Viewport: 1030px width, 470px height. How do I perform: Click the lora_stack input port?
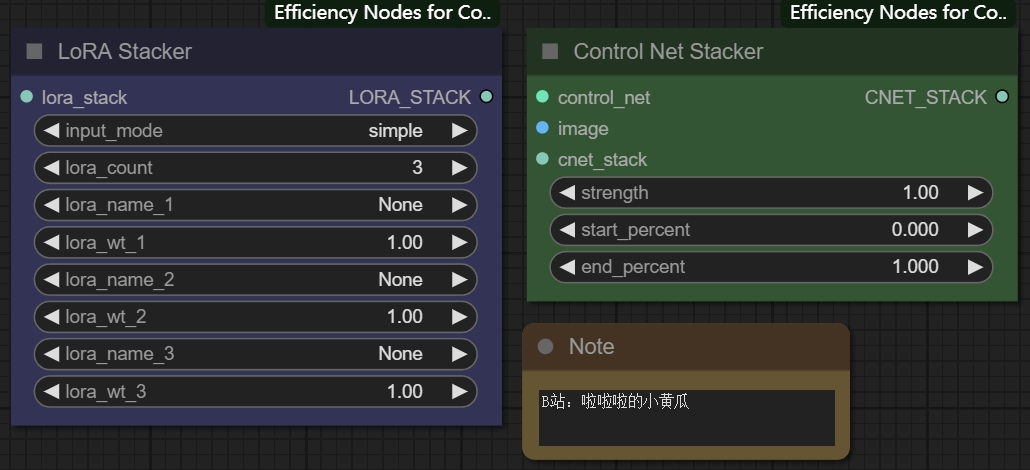[27, 97]
